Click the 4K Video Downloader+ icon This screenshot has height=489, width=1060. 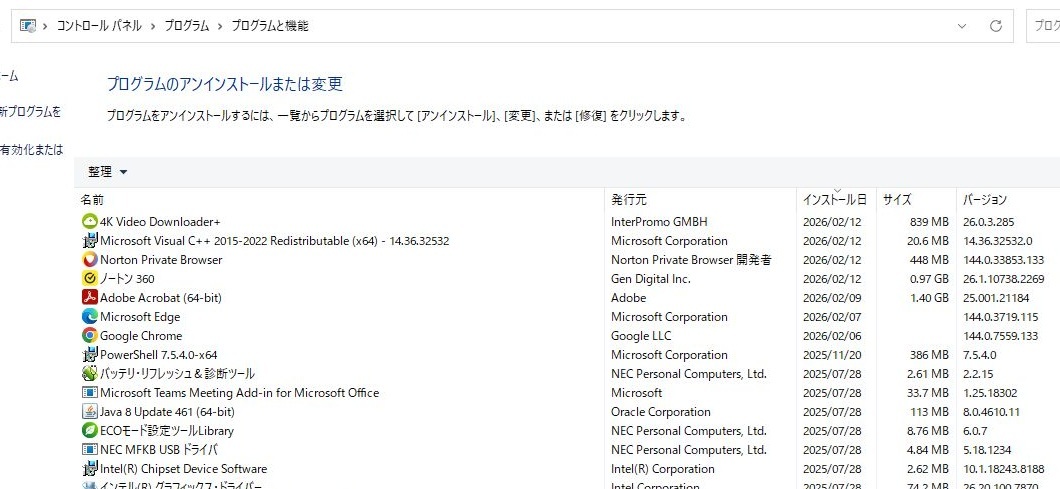tap(90, 221)
